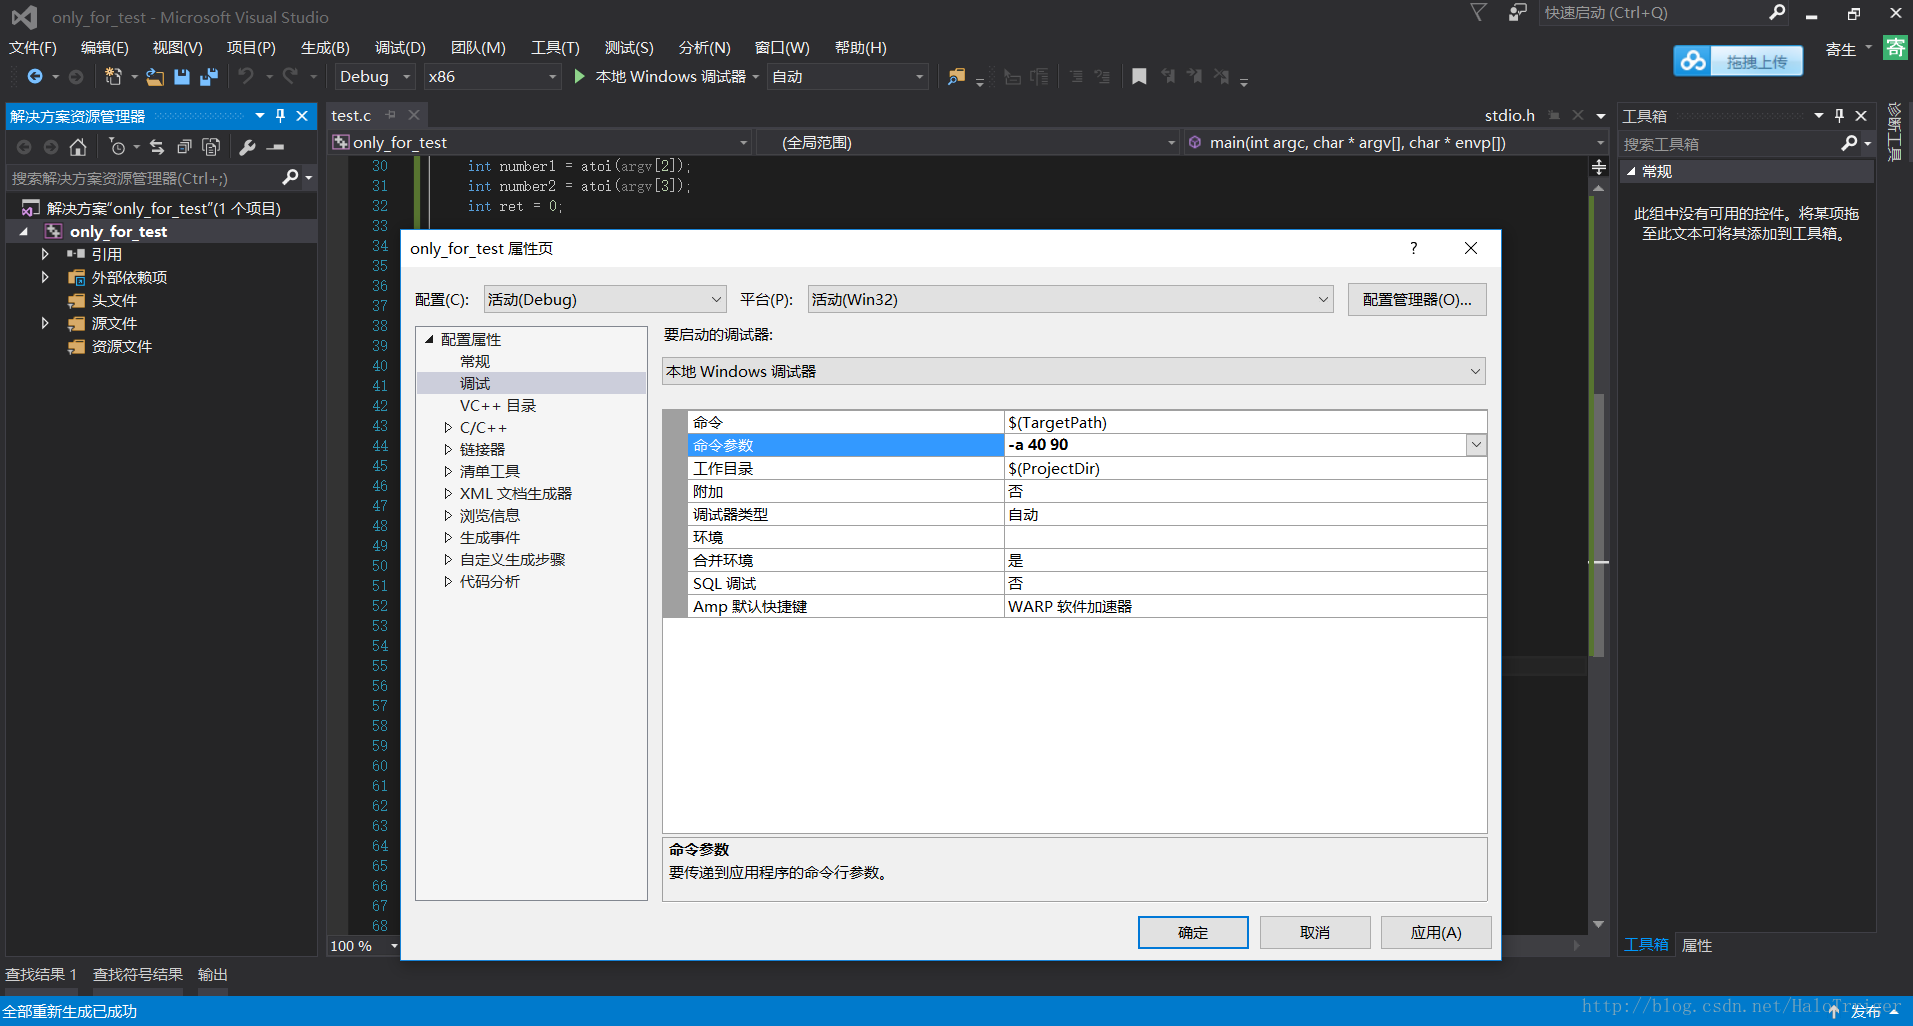Image resolution: width=1913 pixels, height=1026 pixels.
Task: Open the 调试(D) menu
Action: tap(400, 47)
